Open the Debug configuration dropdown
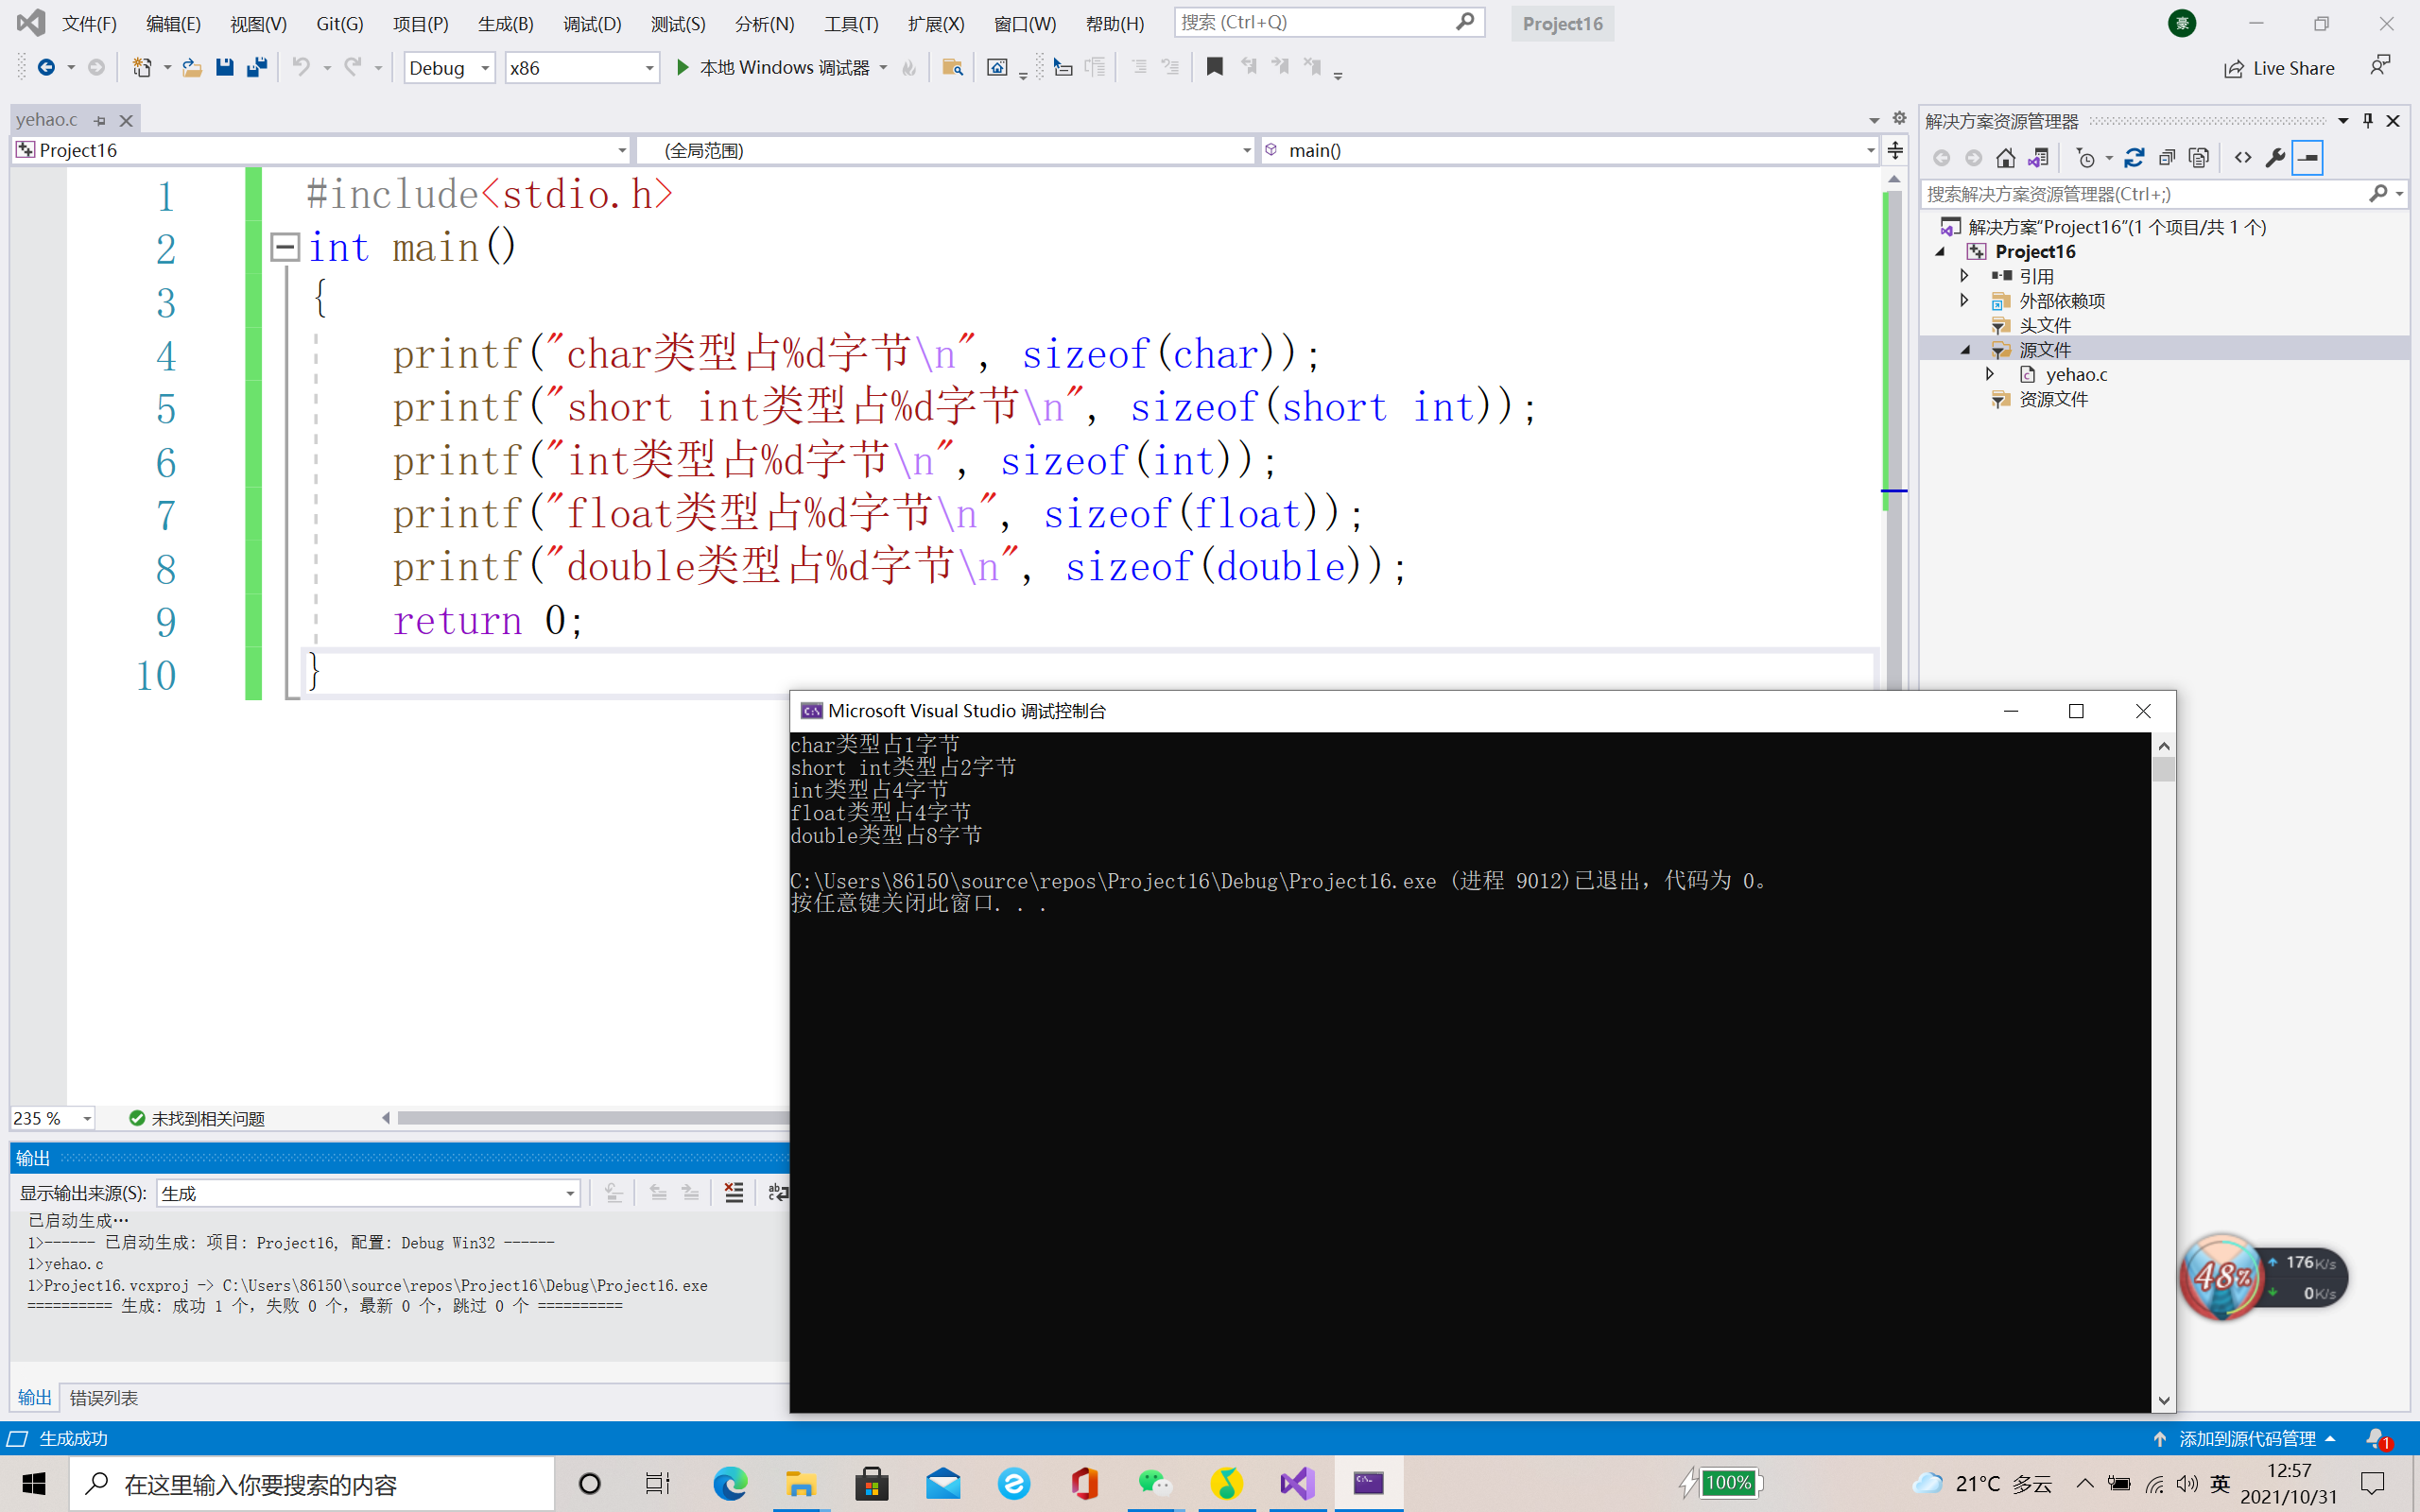Screen dimensions: 2420x1512 point(485,68)
